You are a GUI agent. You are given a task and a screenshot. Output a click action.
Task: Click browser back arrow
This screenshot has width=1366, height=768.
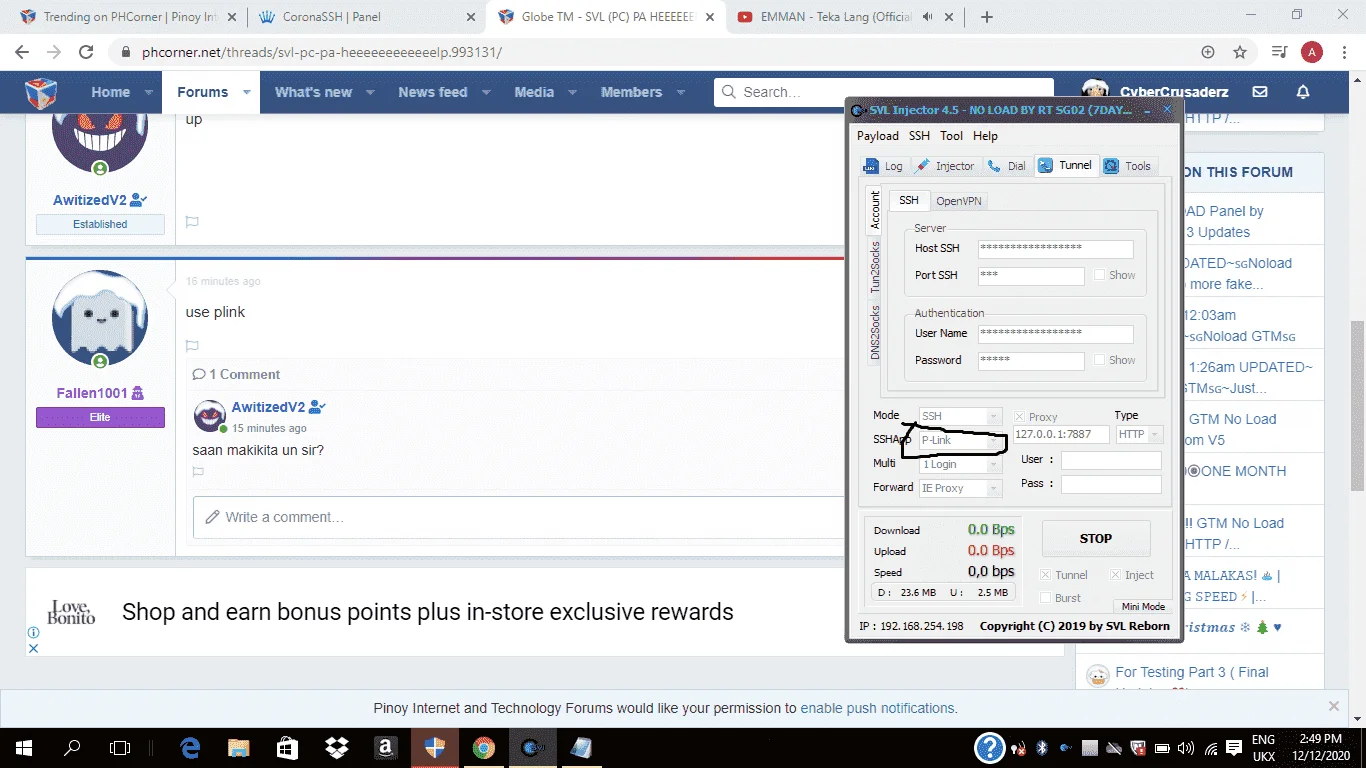22,52
